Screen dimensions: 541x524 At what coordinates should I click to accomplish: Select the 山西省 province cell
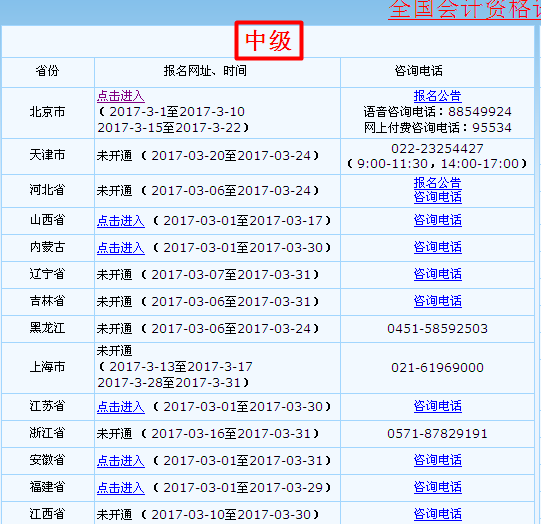47,220
